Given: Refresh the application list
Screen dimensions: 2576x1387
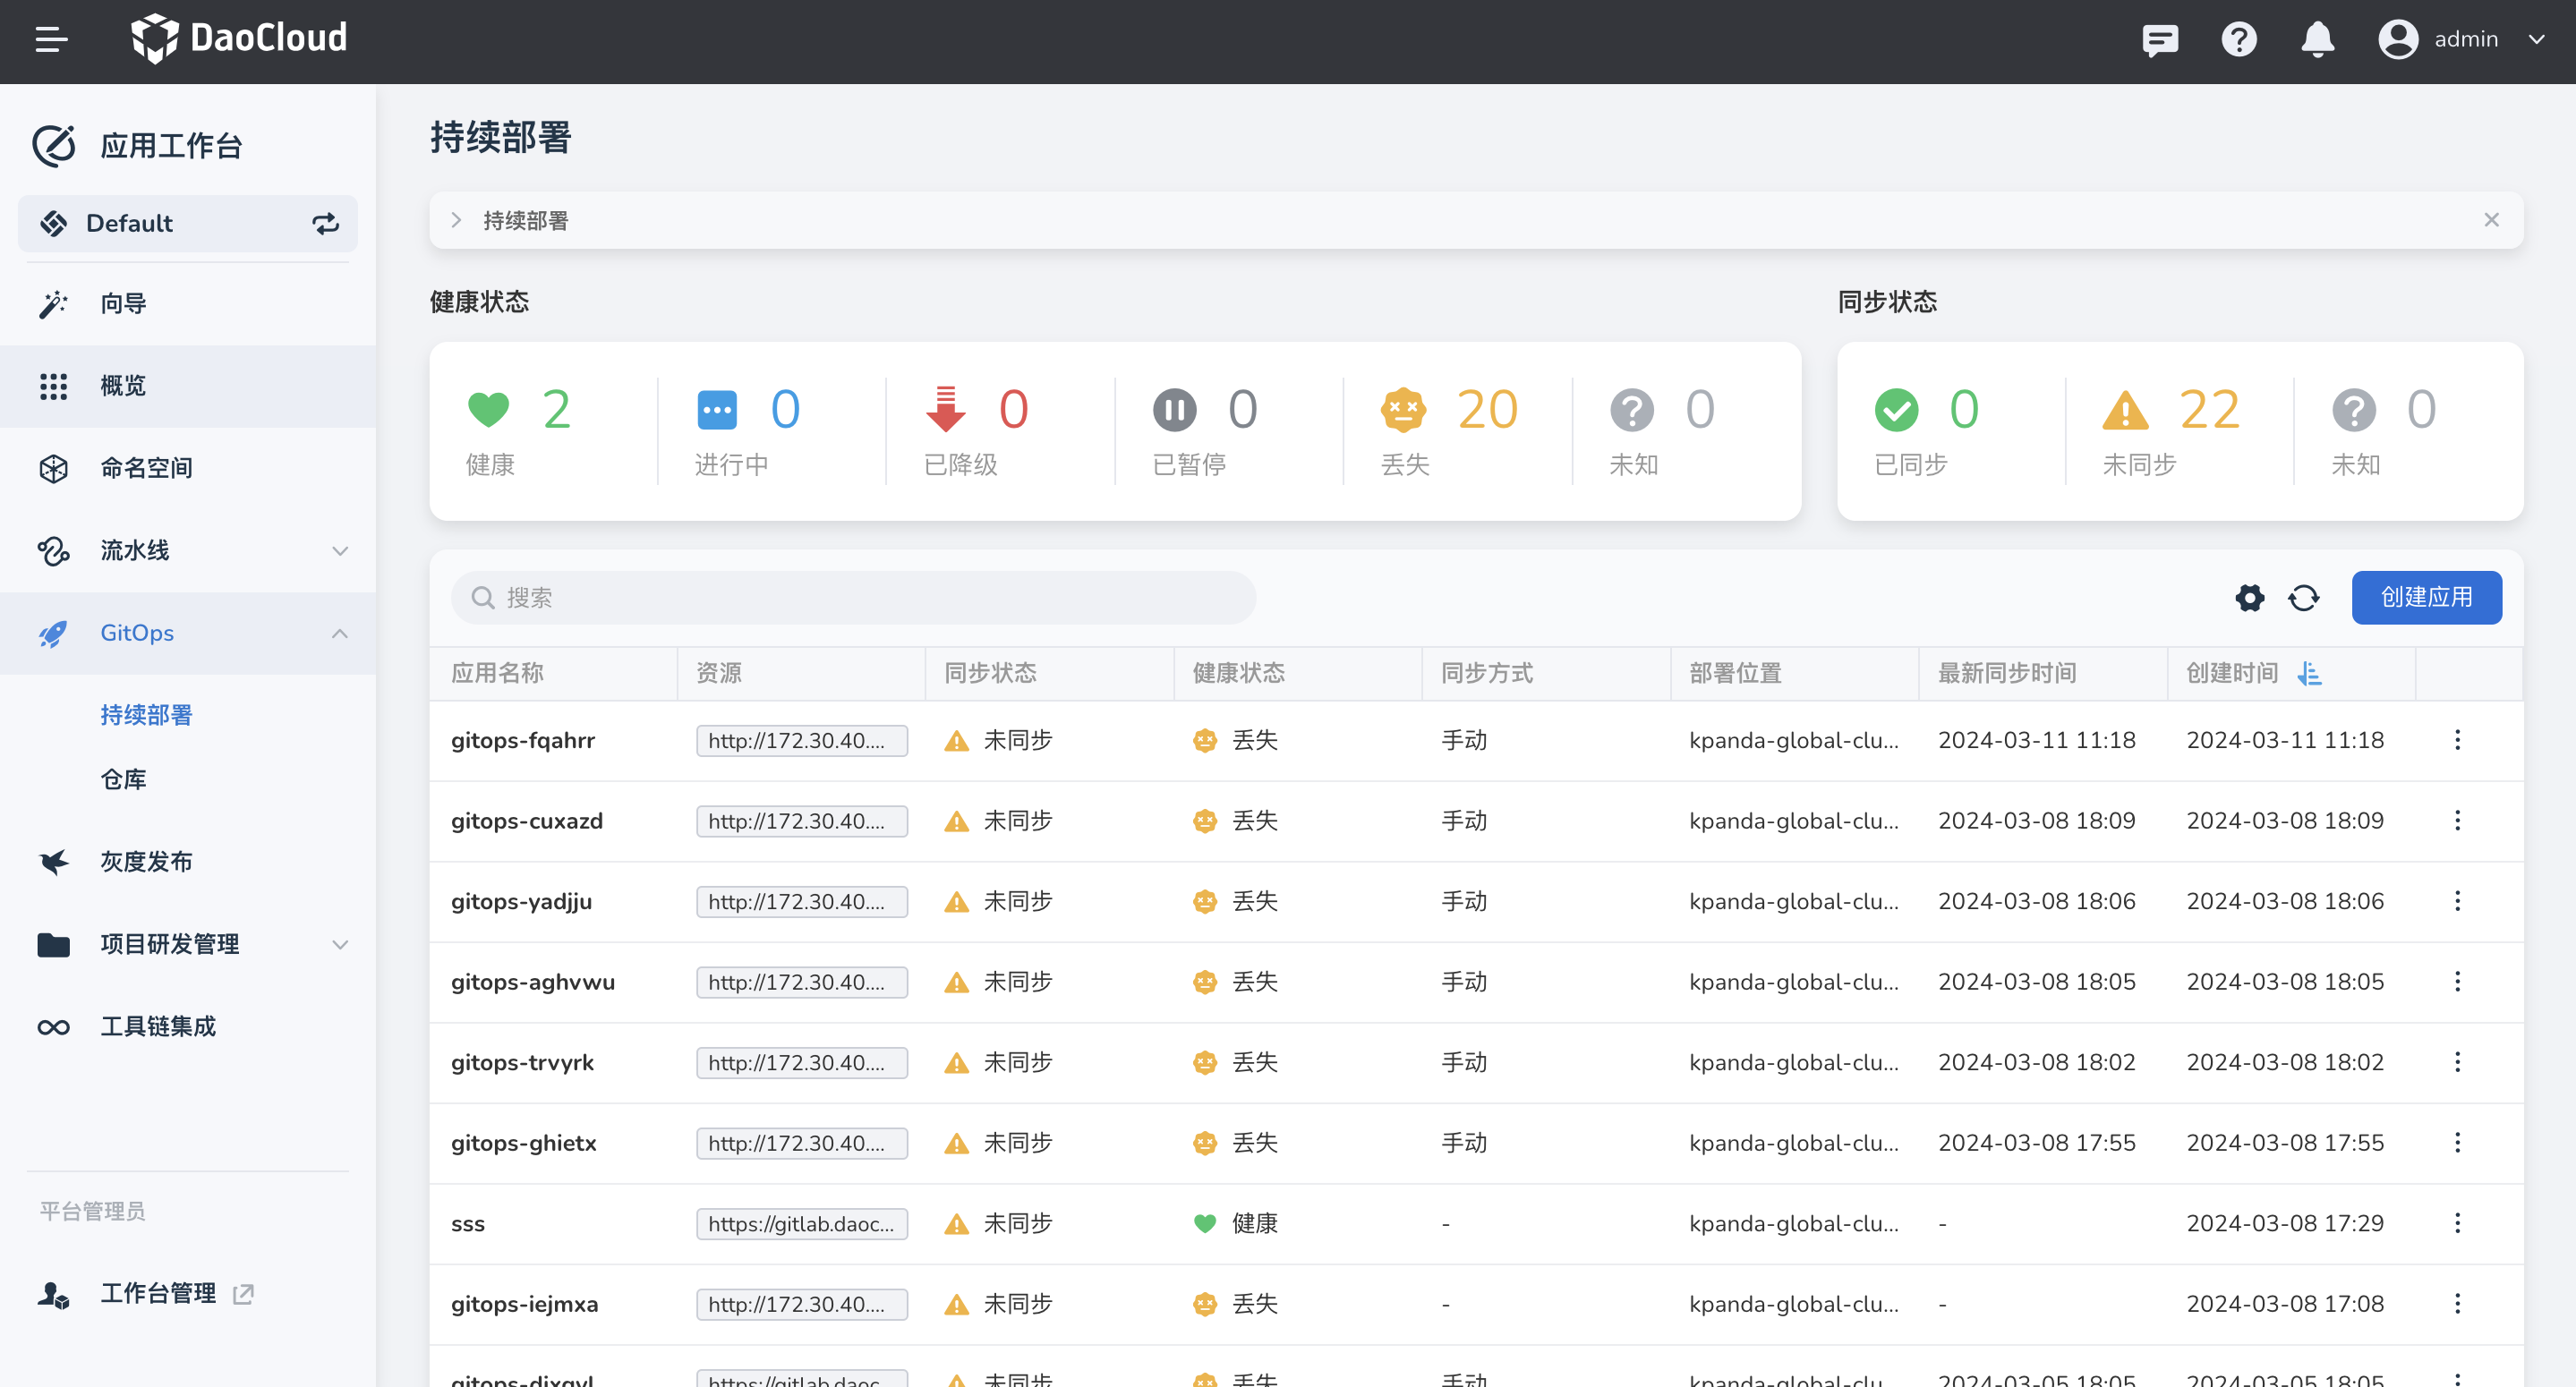Looking at the screenshot, I should (2303, 598).
